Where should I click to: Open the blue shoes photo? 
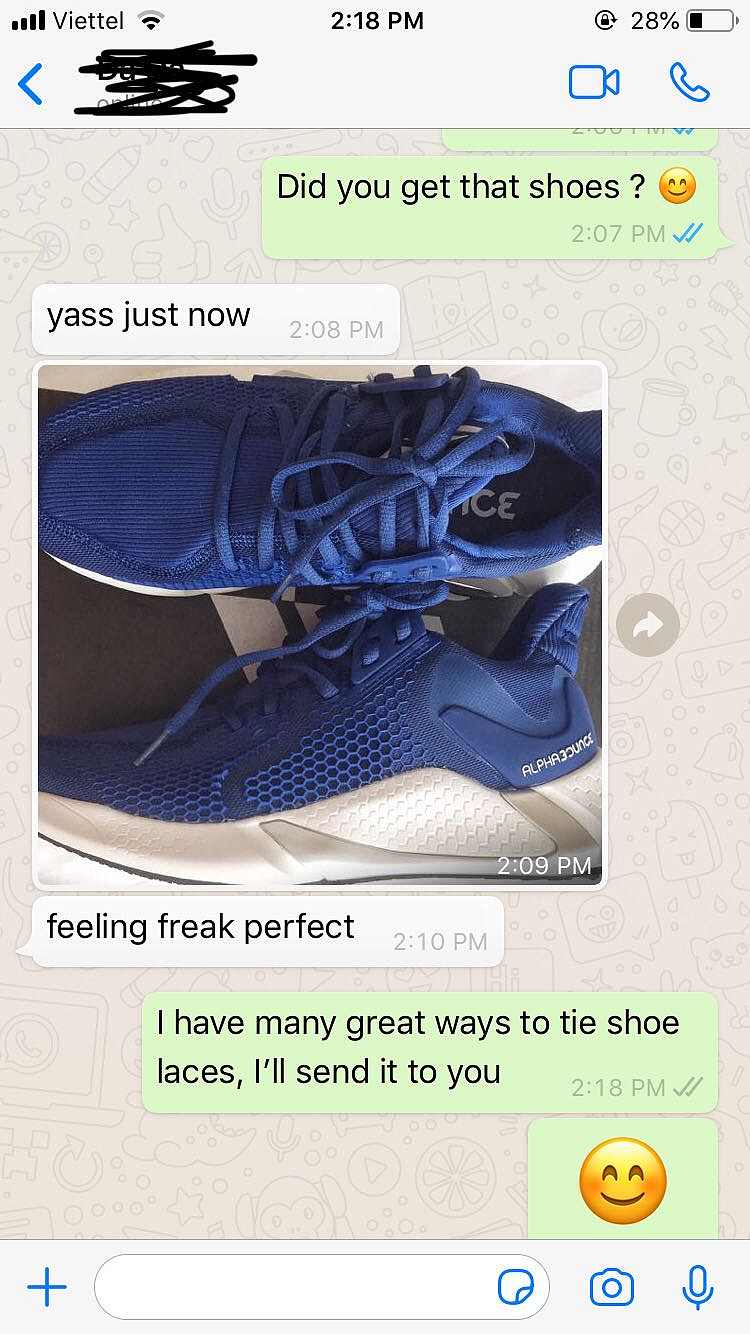click(320, 625)
